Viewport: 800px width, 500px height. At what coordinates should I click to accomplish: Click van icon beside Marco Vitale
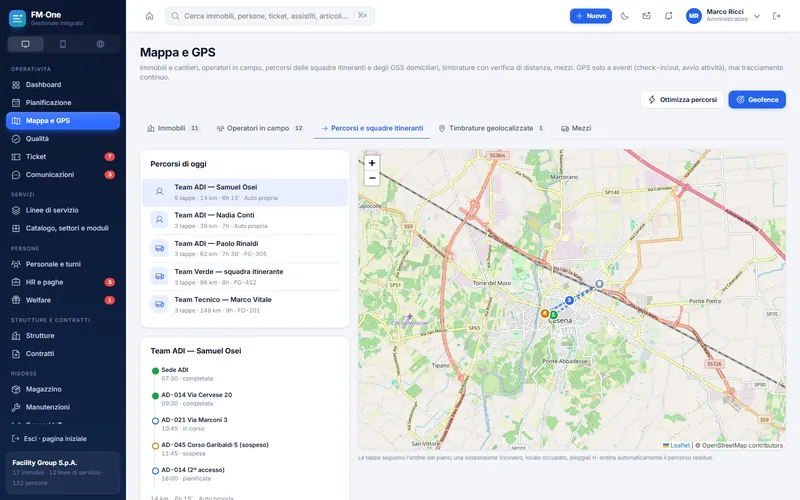pos(159,304)
